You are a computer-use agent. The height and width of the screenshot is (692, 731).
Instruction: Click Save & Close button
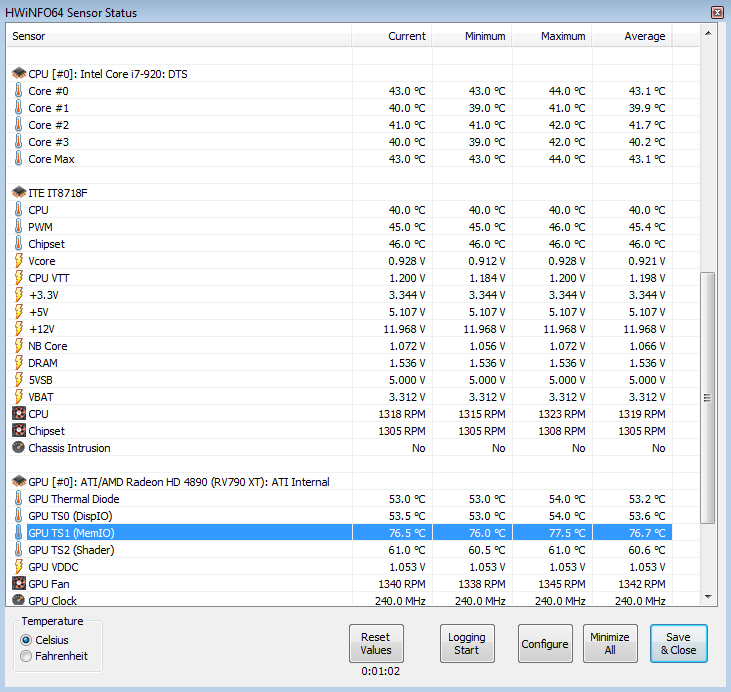(x=679, y=644)
